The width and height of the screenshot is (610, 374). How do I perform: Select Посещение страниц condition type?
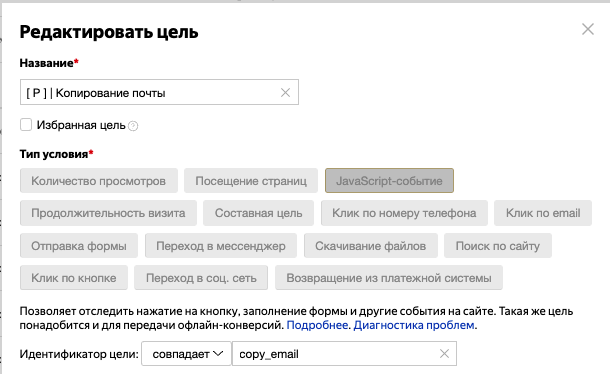point(251,181)
